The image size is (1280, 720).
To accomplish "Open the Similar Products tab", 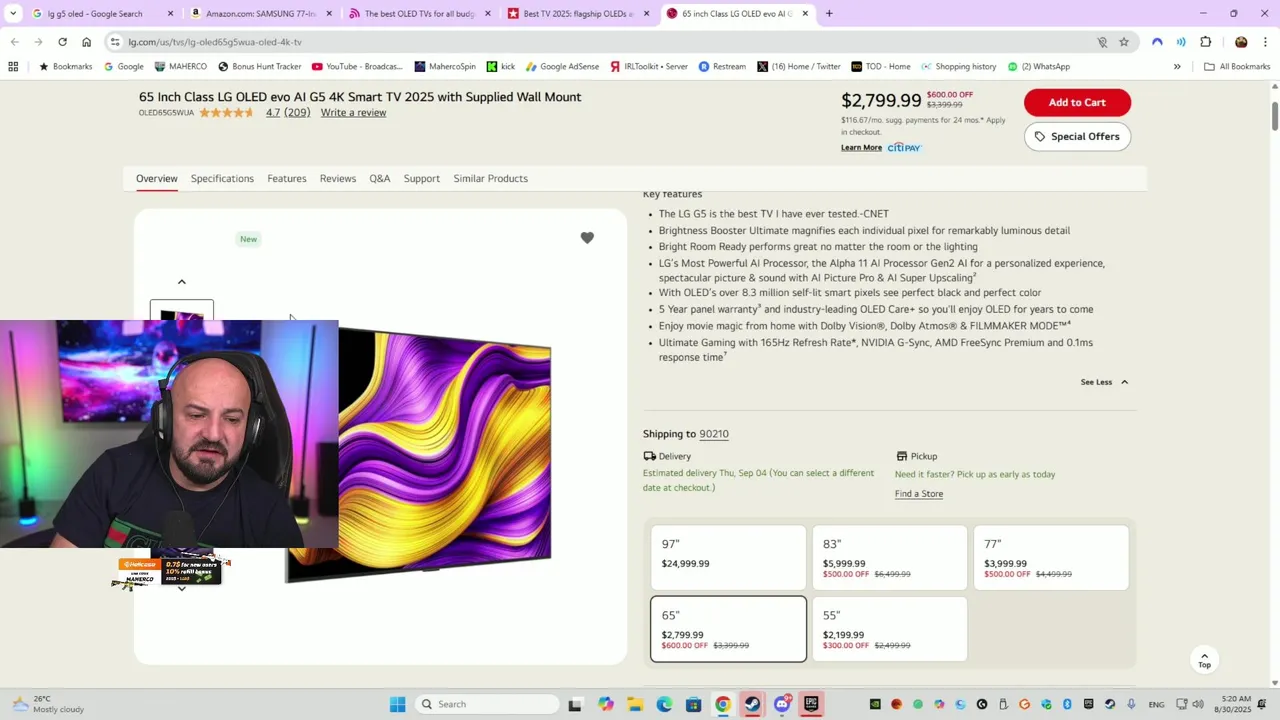I will [x=490, y=178].
